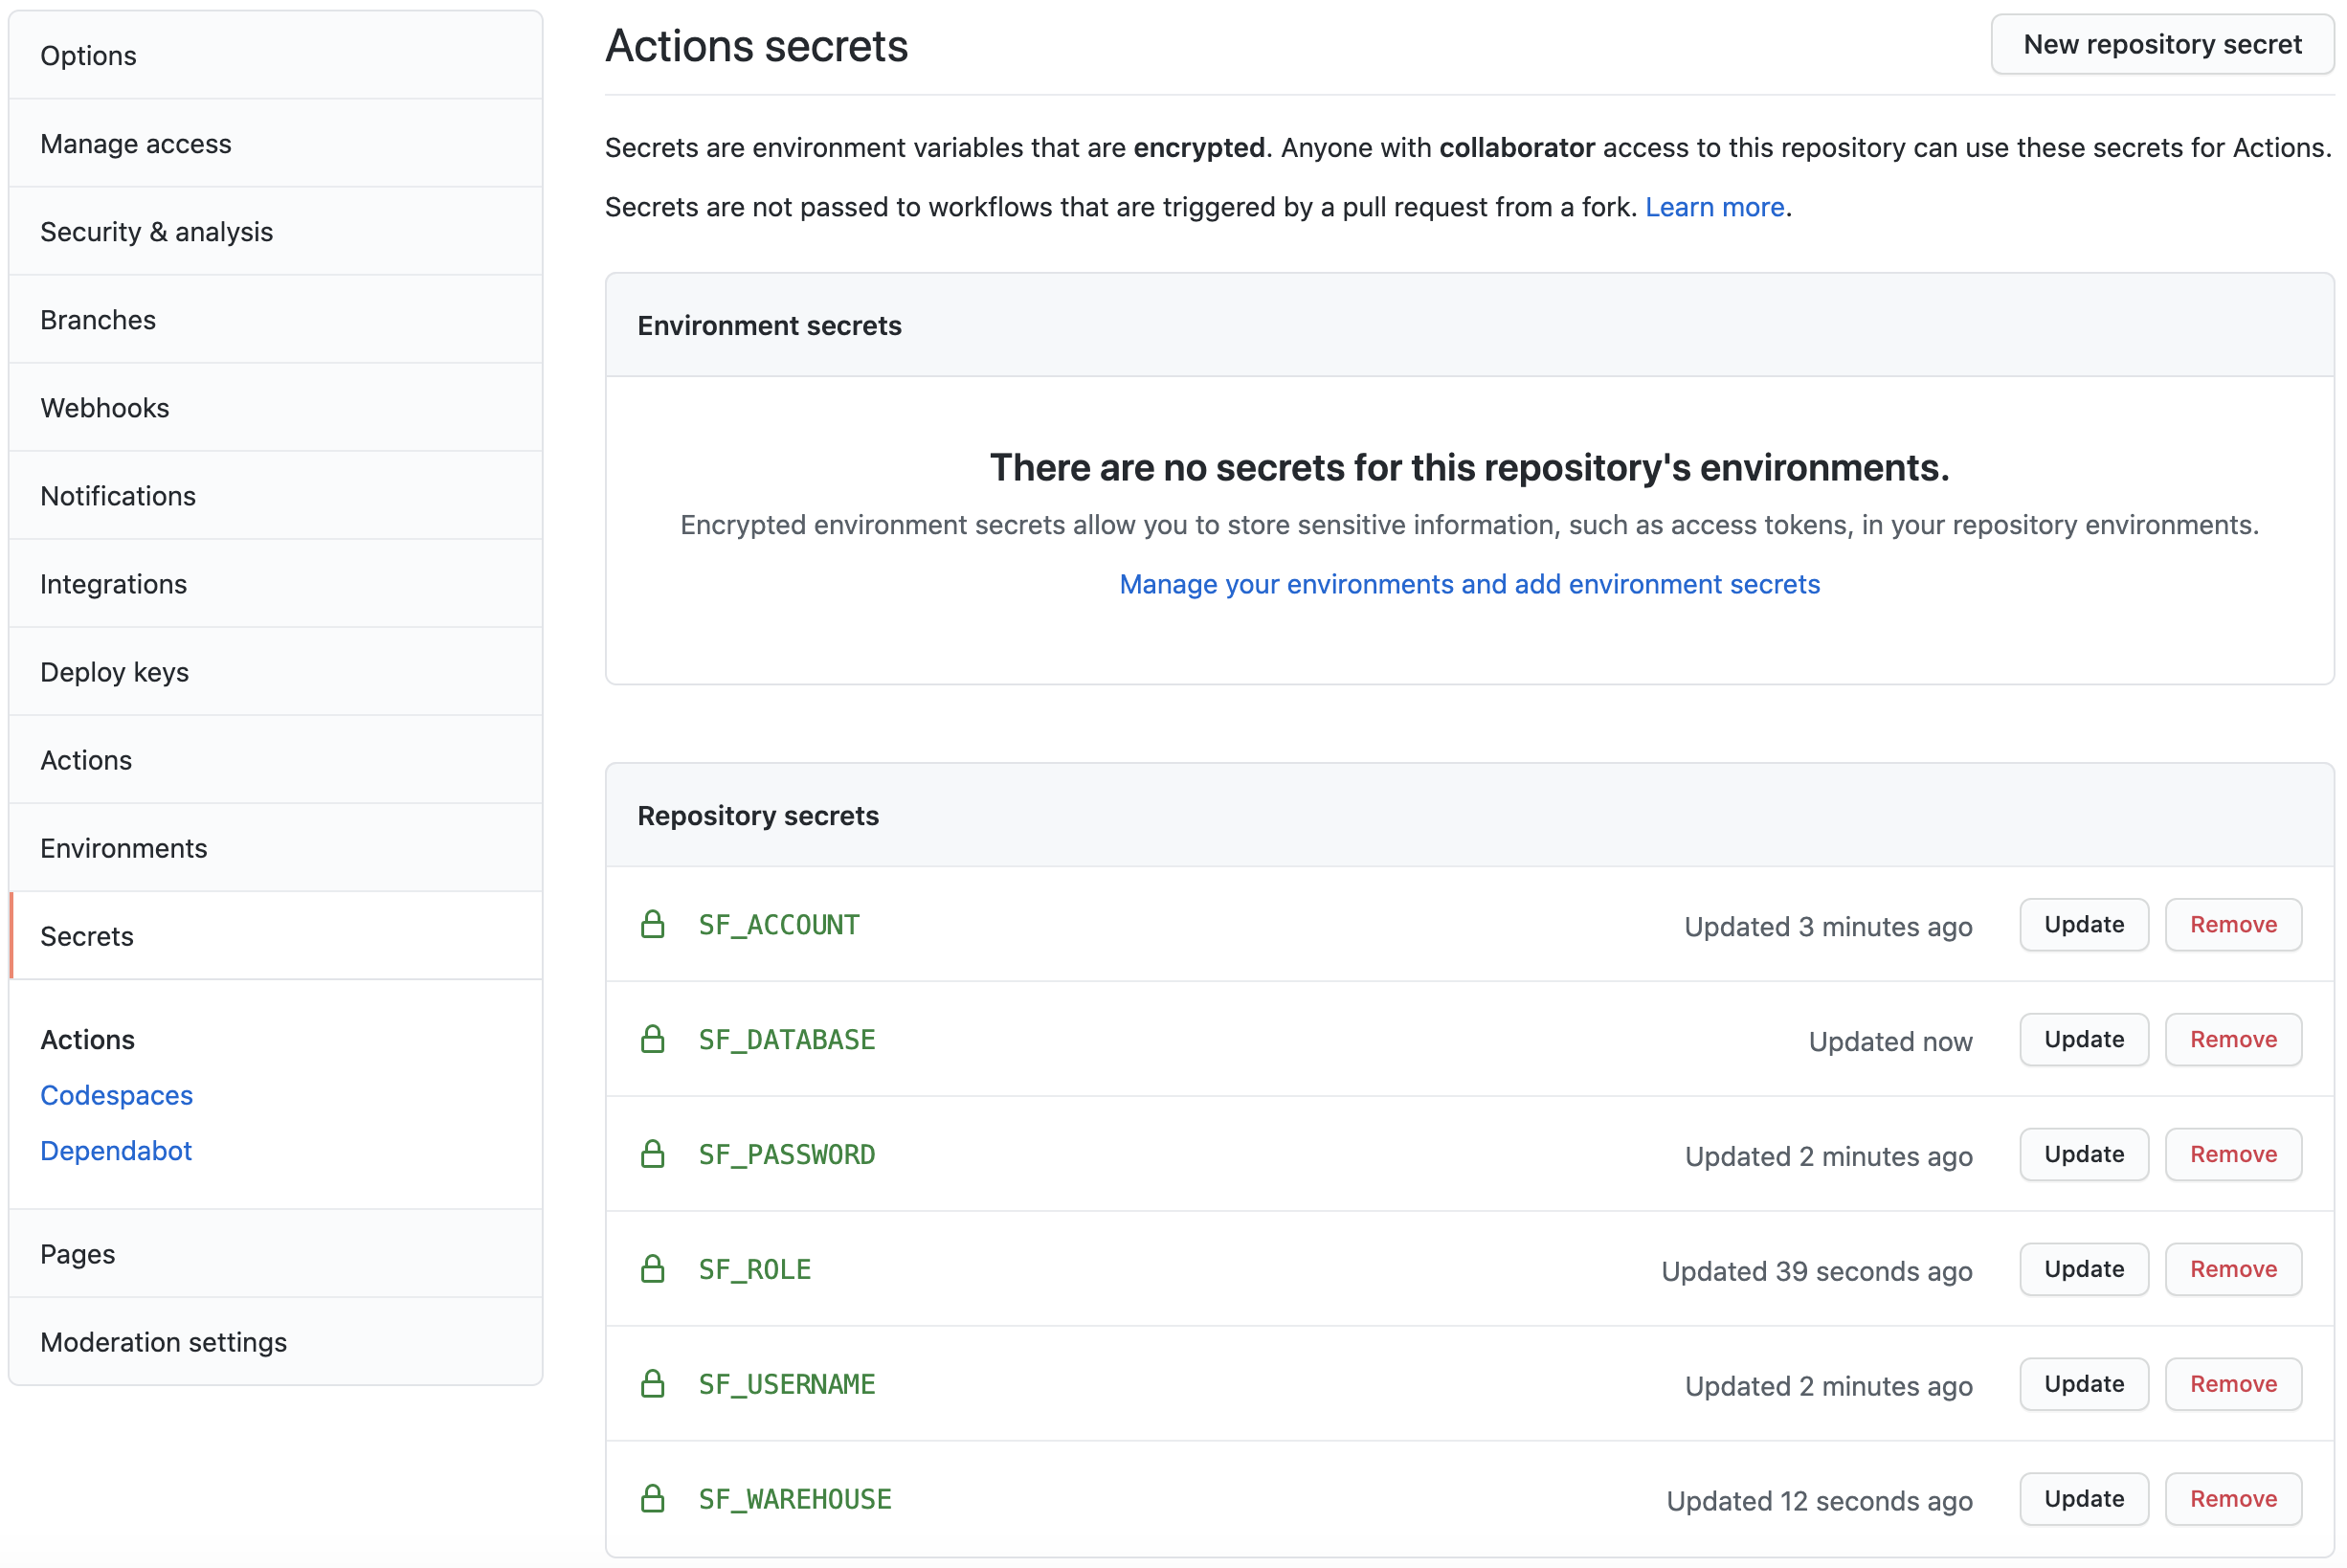Click the lock icon beside SF_USERNAME
Viewport: 2347px width, 1568px height.
coord(654,1384)
